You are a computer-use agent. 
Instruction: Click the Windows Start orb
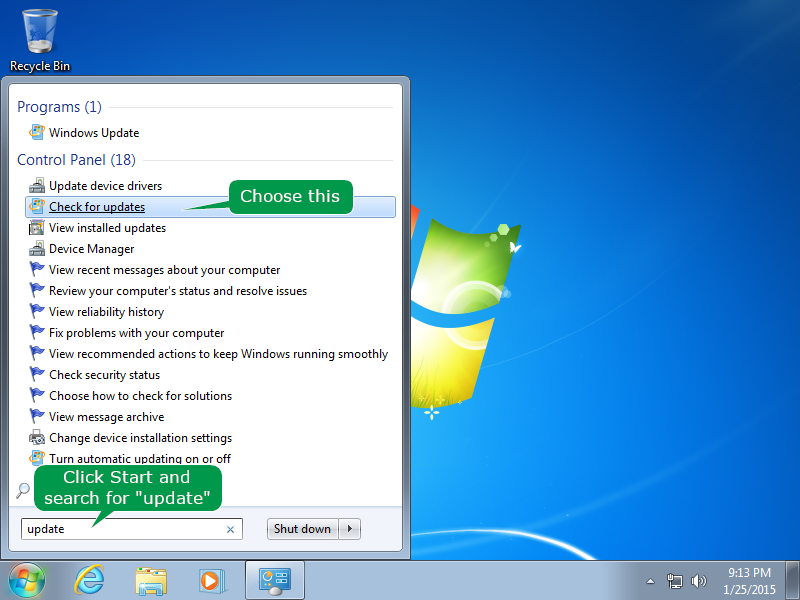point(27,580)
